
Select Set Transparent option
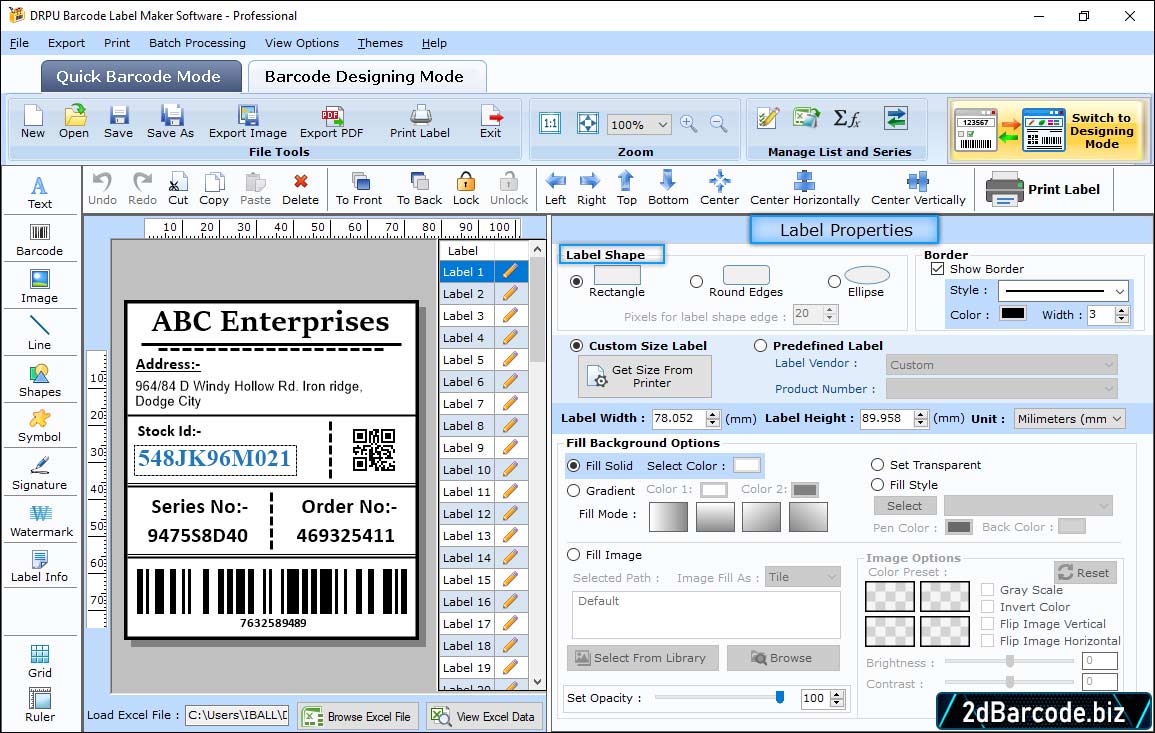tap(877, 465)
